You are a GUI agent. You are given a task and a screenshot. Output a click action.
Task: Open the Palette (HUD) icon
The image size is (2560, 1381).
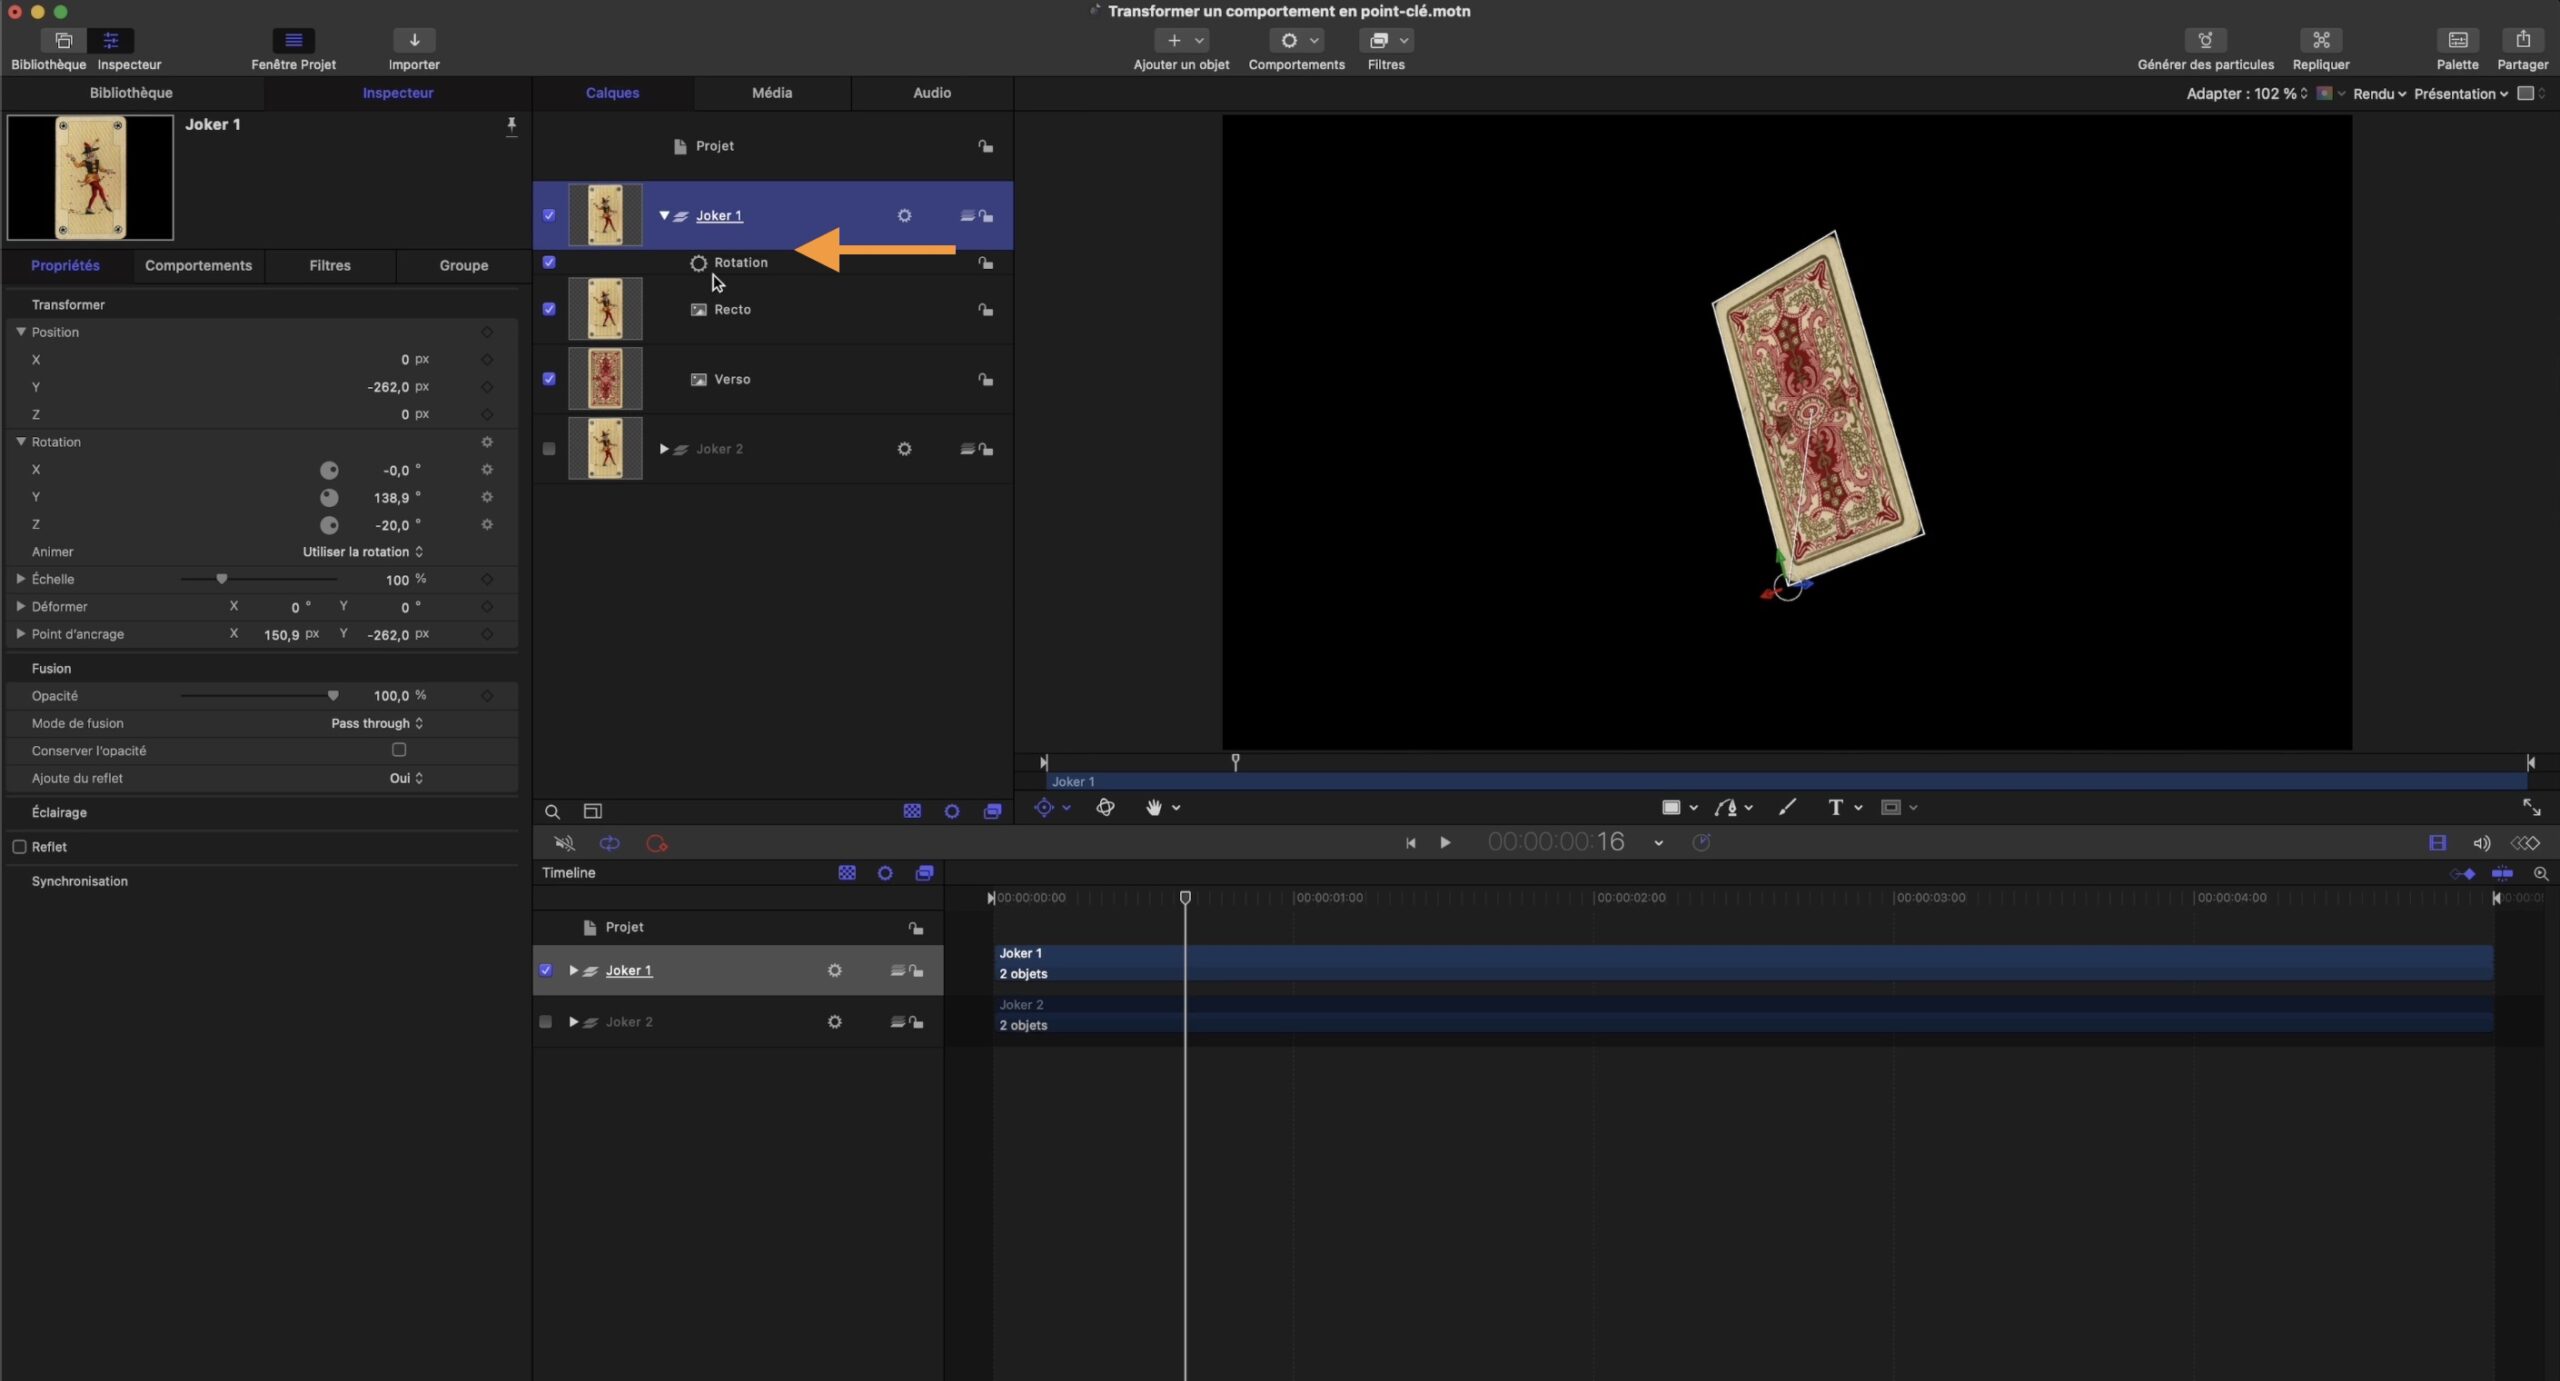pyautogui.click(x=2457, y=40)
